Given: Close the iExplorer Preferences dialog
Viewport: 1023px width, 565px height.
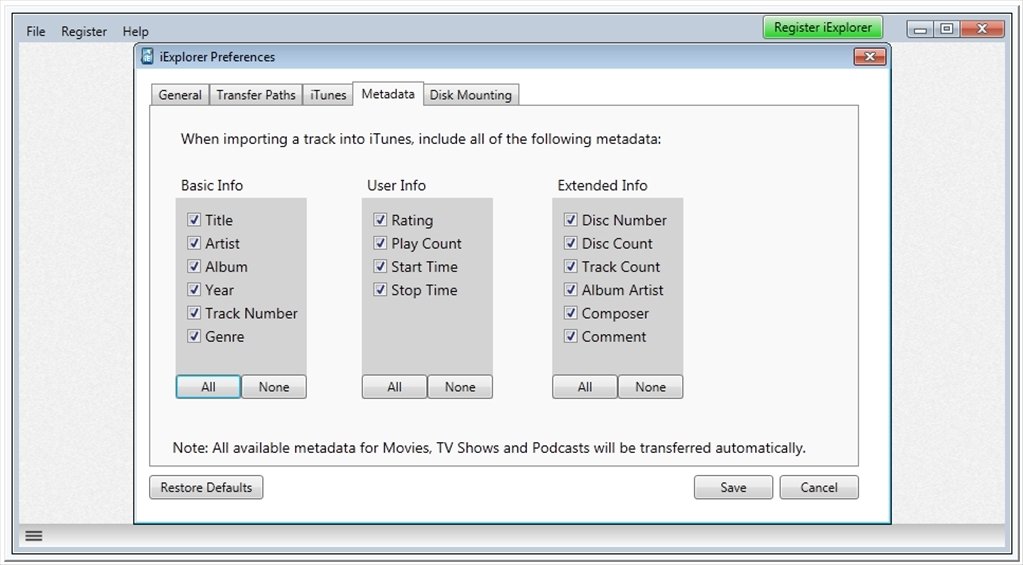Looking at the screenshot, I should click(870, 57).
